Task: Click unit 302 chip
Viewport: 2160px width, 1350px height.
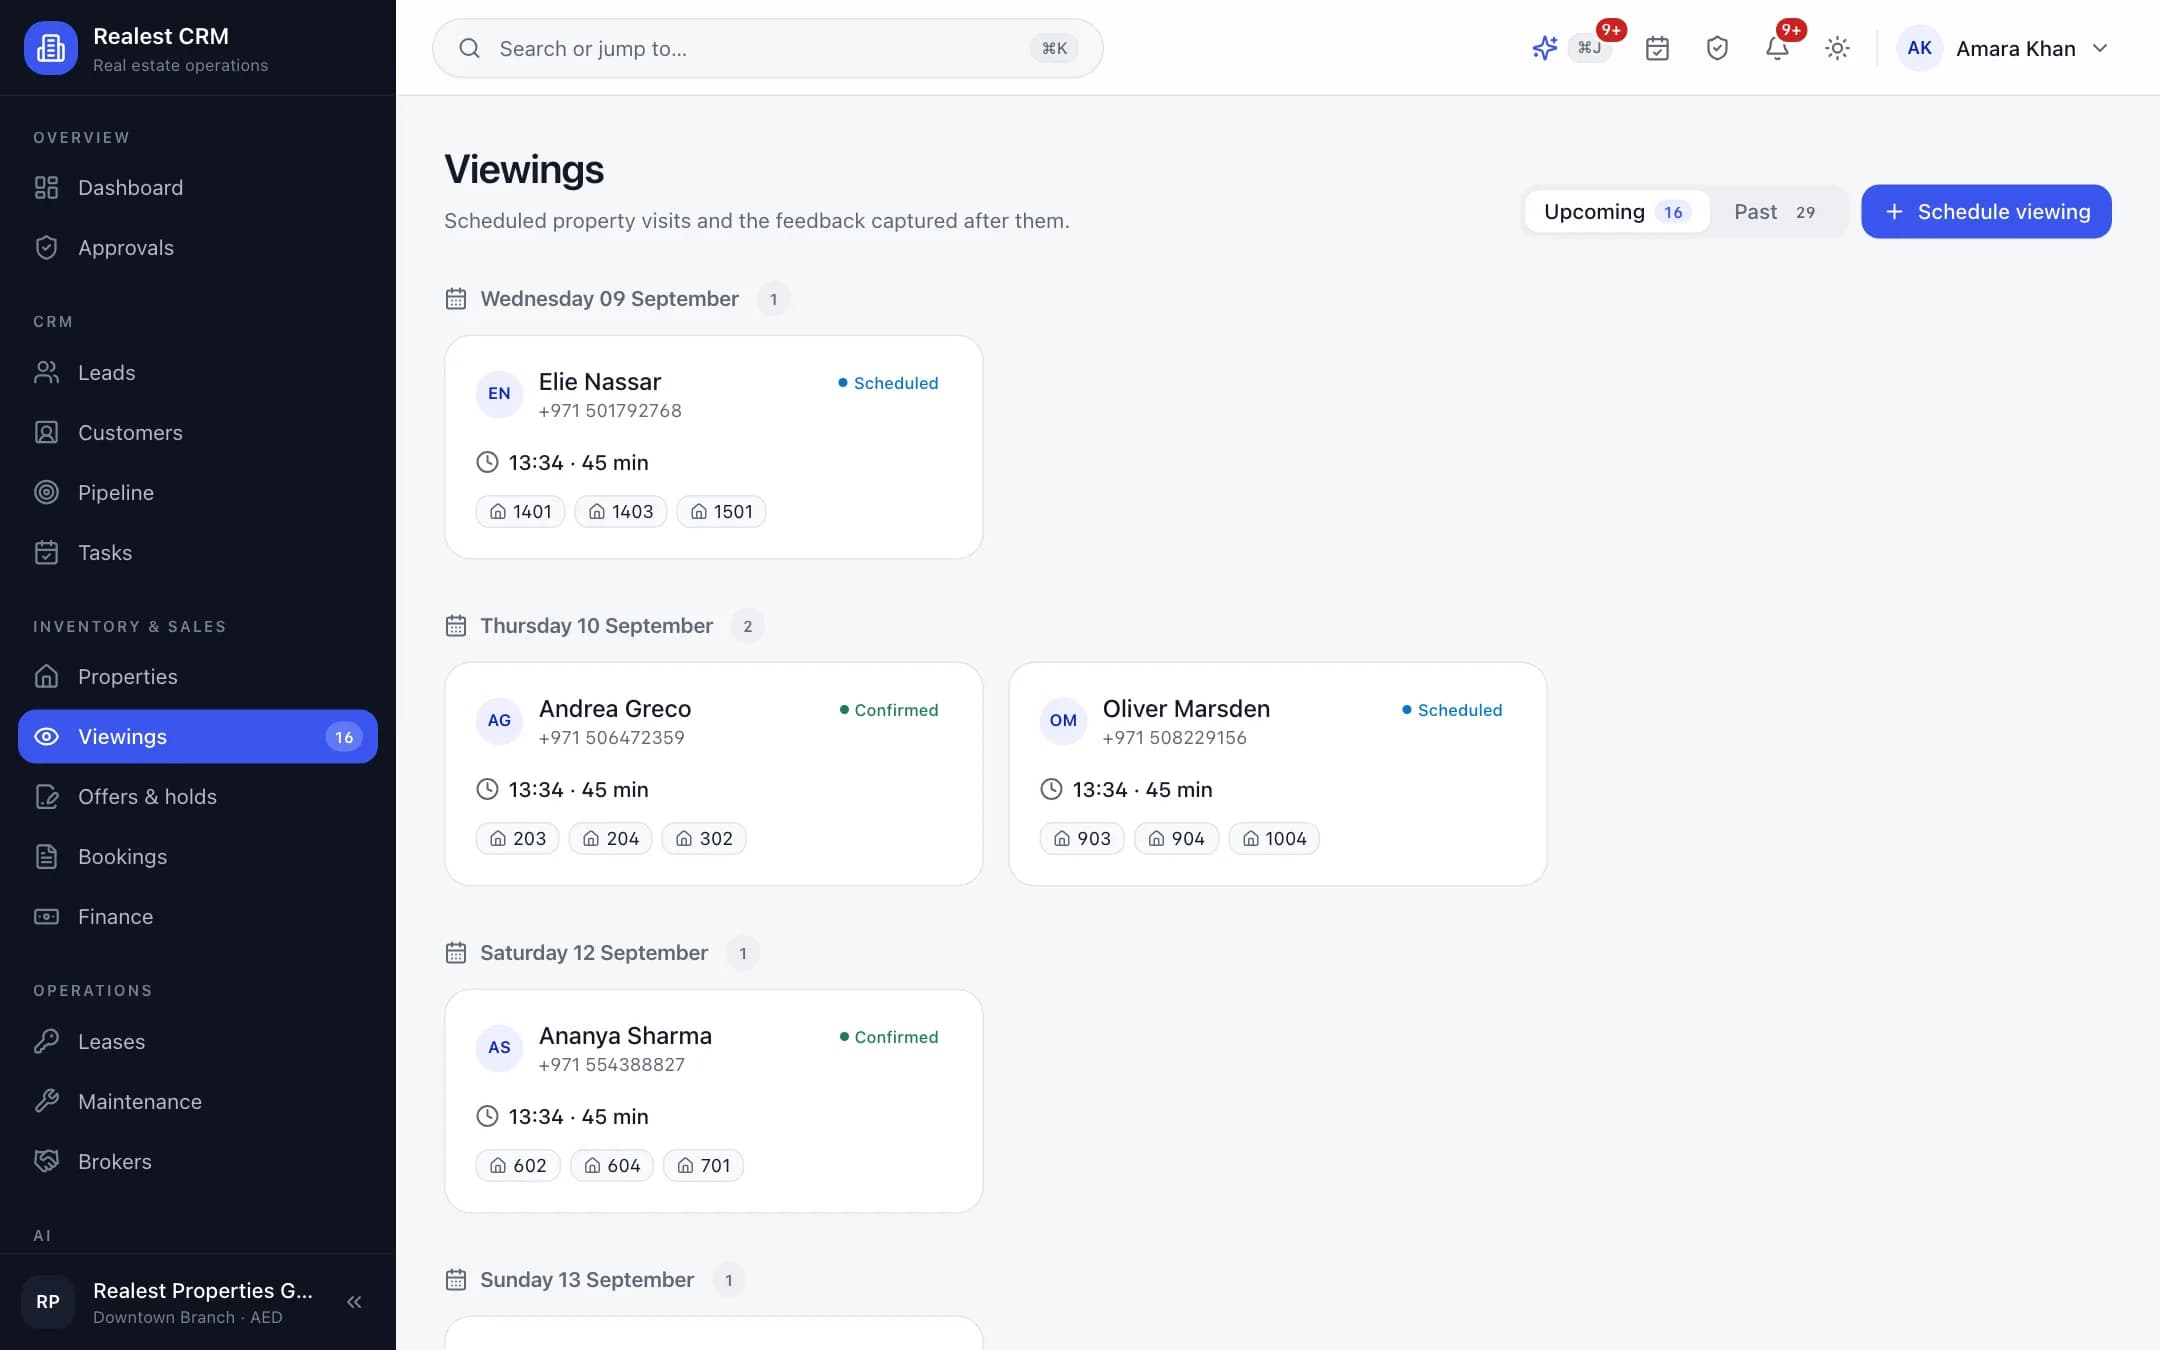Action: point(704,839)
